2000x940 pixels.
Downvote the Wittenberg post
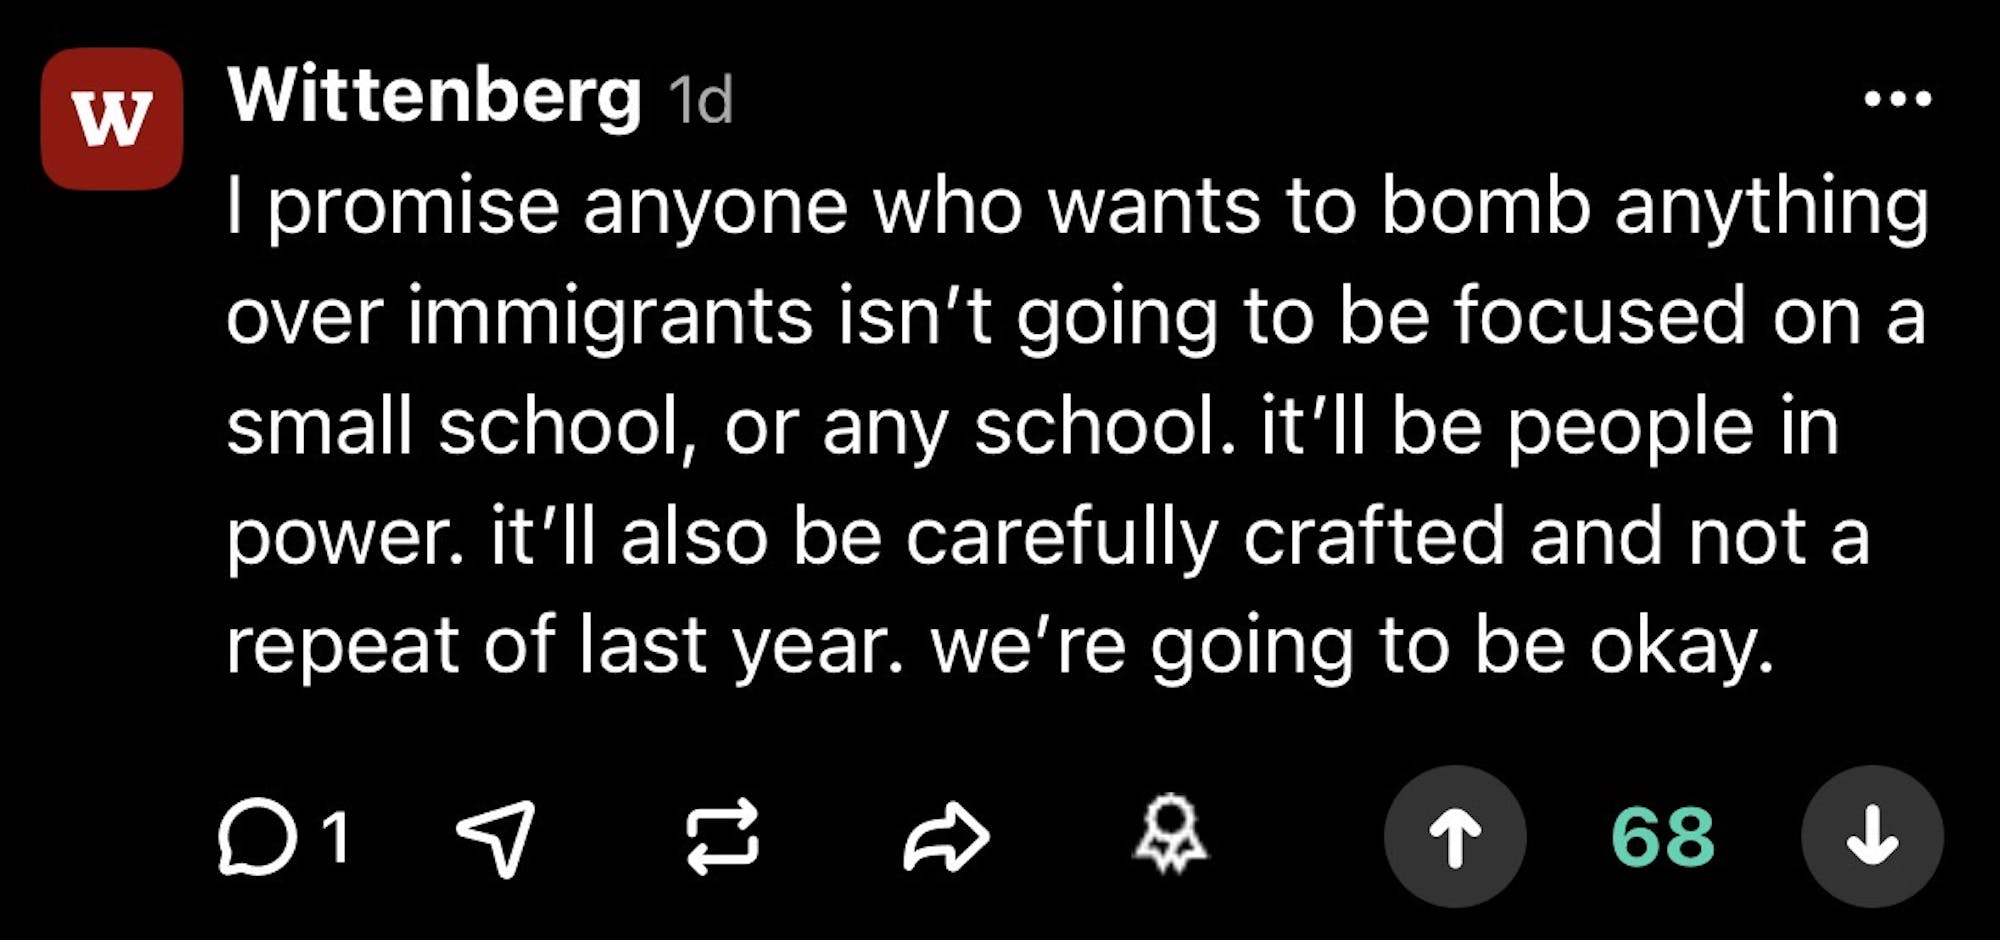(1872, 836)
